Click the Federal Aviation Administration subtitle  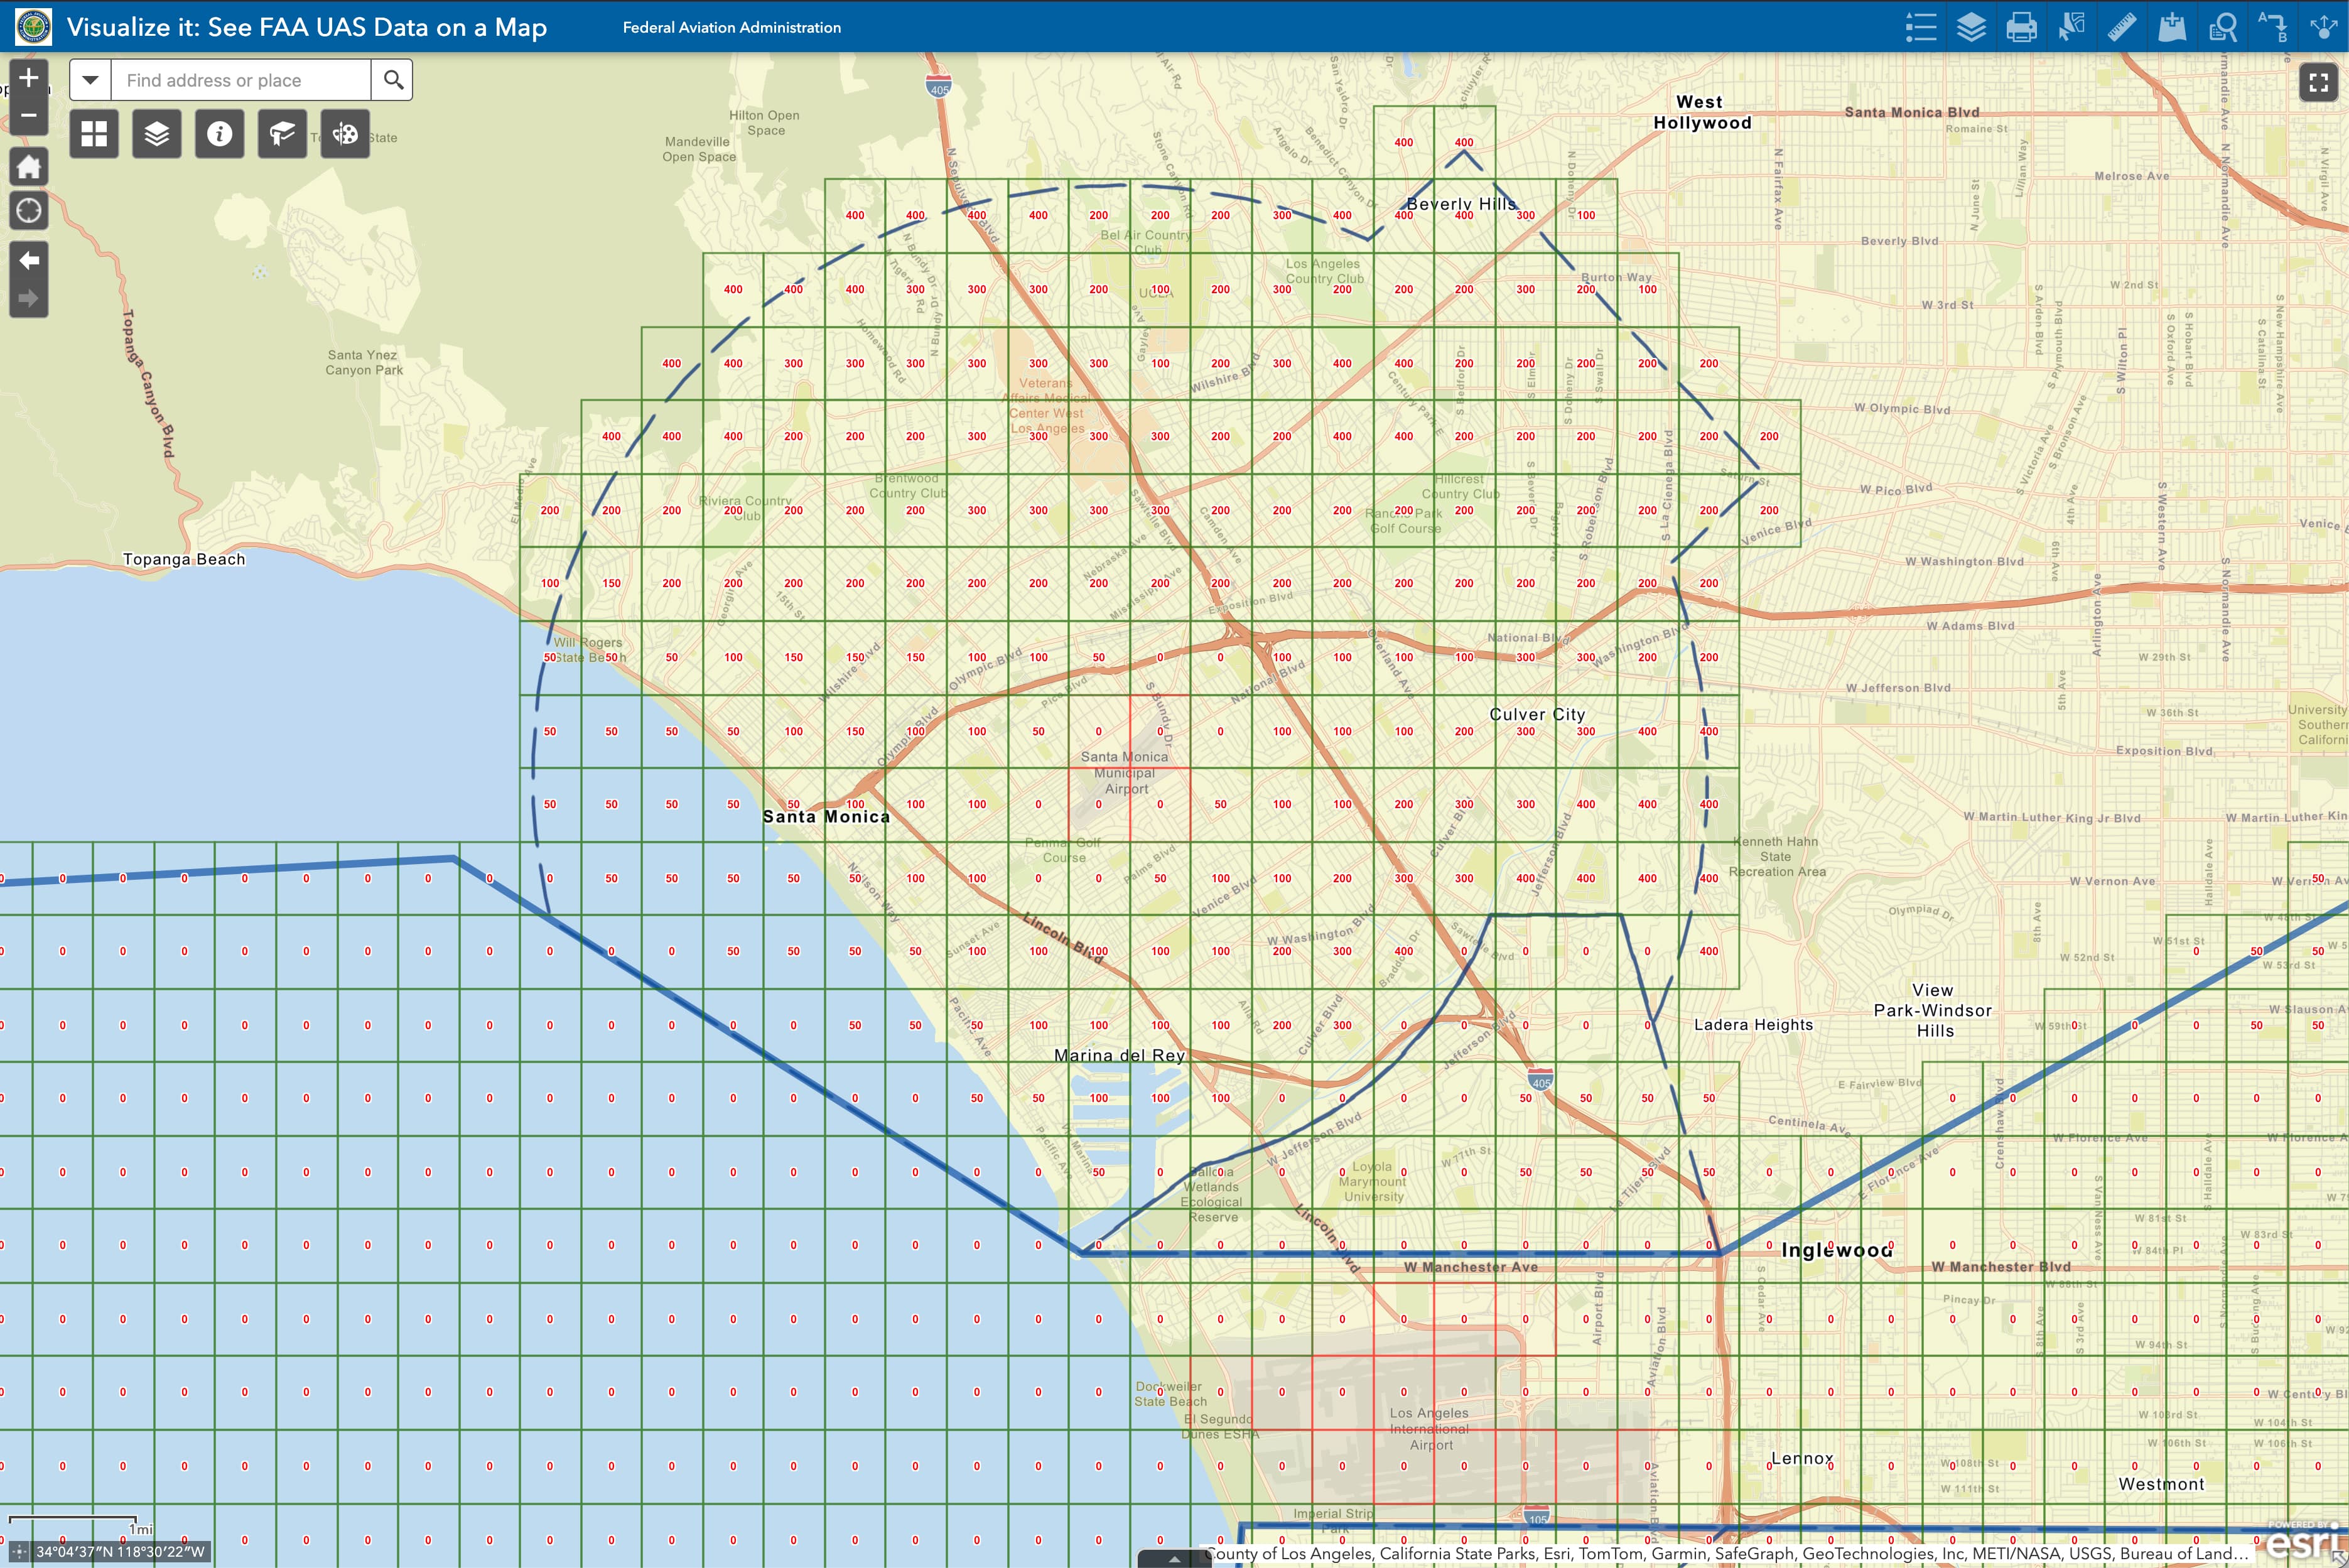pyautogui.click(x=731, y=28)
